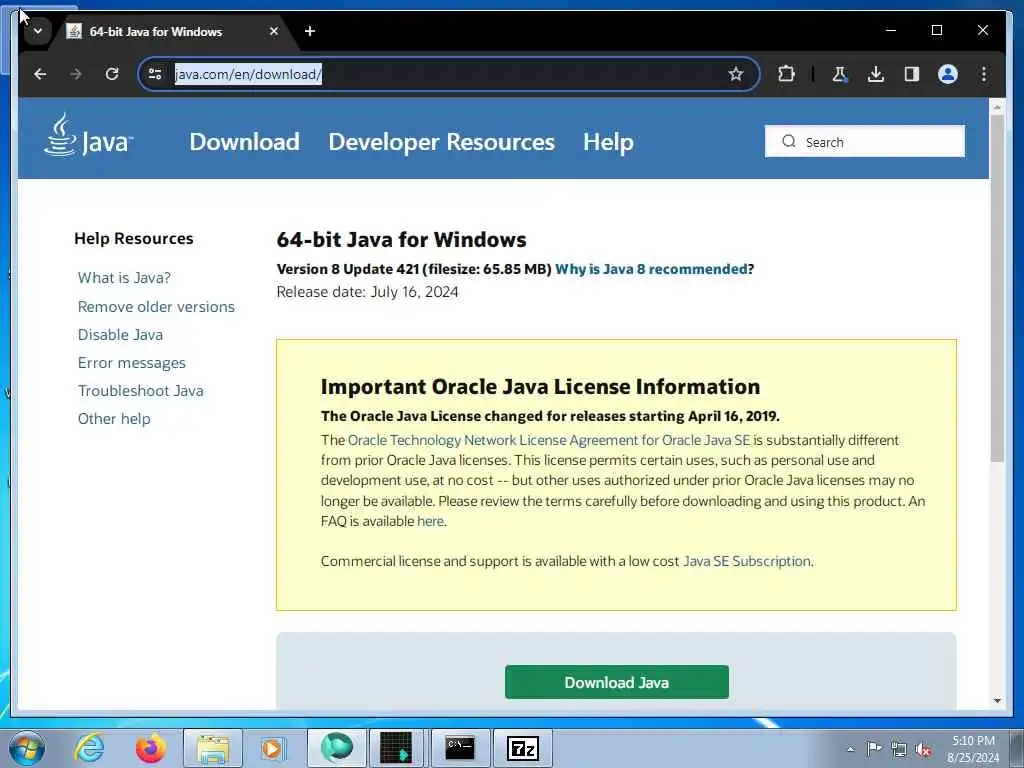Open Developer Resources menu item
This screenshot has width=1024, height=768.
click(x=441, y=142)
